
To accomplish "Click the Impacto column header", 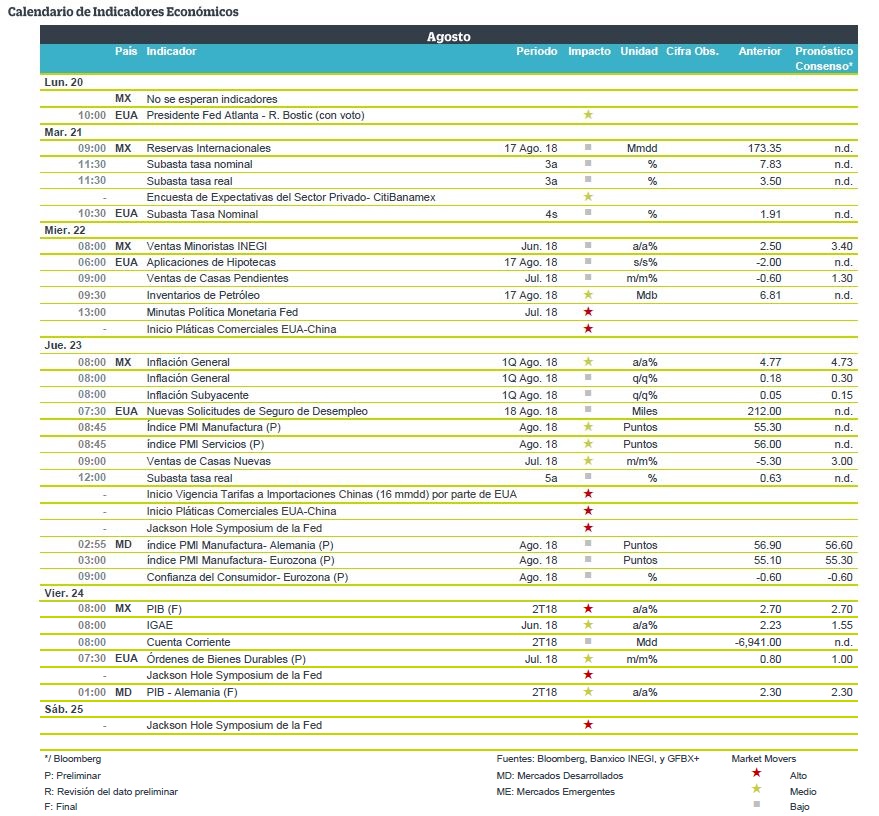I will pos(589,51).
